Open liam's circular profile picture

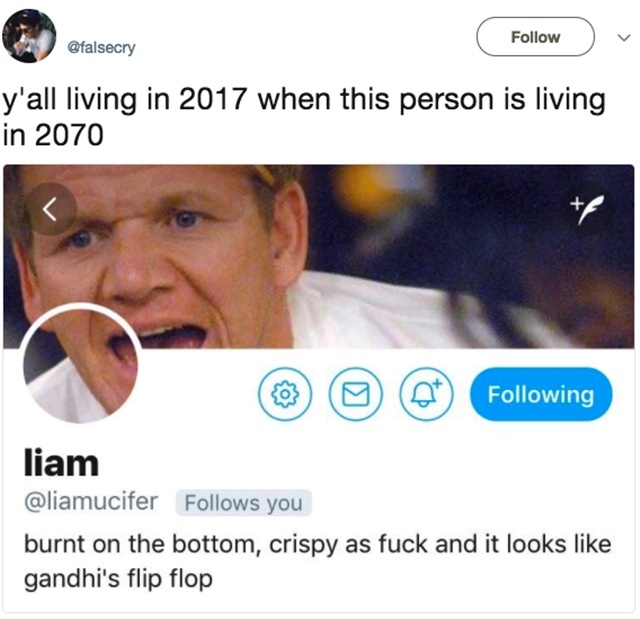point(81,364)
